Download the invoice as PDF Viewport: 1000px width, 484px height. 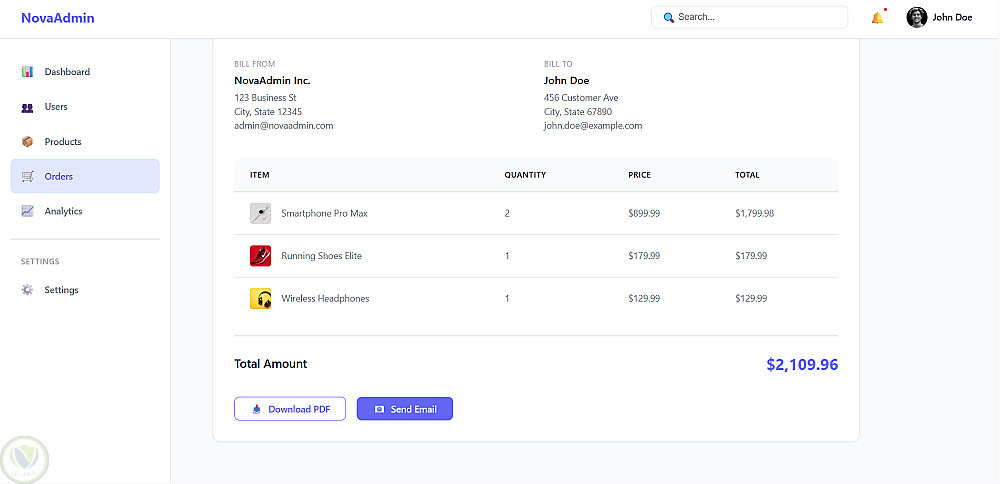click(x=290, y=409)
